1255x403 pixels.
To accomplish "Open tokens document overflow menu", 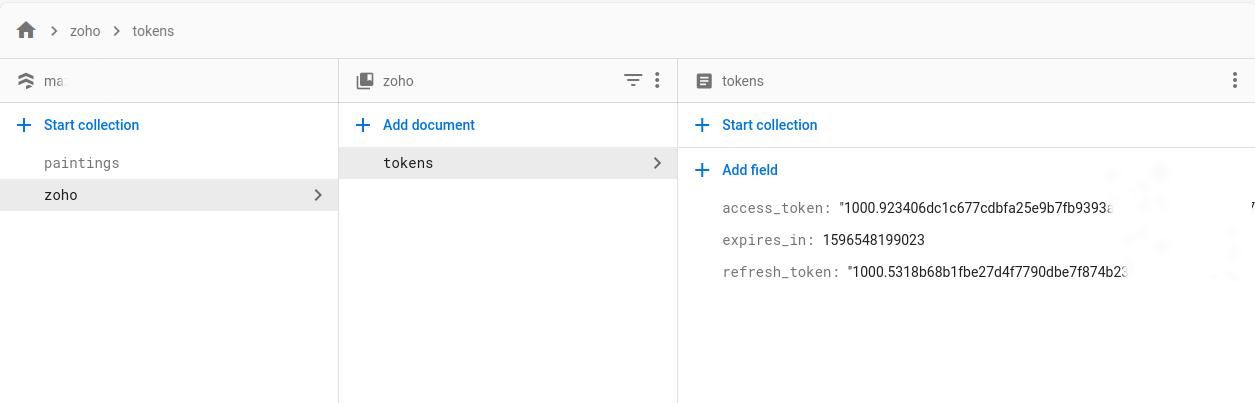I will tap(1235, 80).
